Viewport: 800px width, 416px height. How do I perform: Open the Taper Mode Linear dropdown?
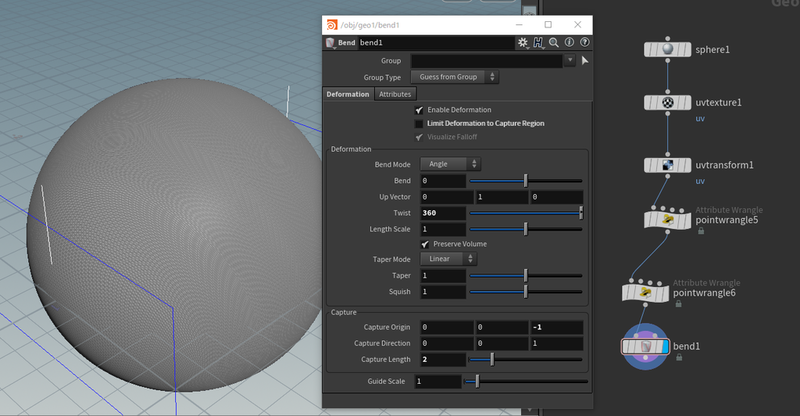pos(448,259)
